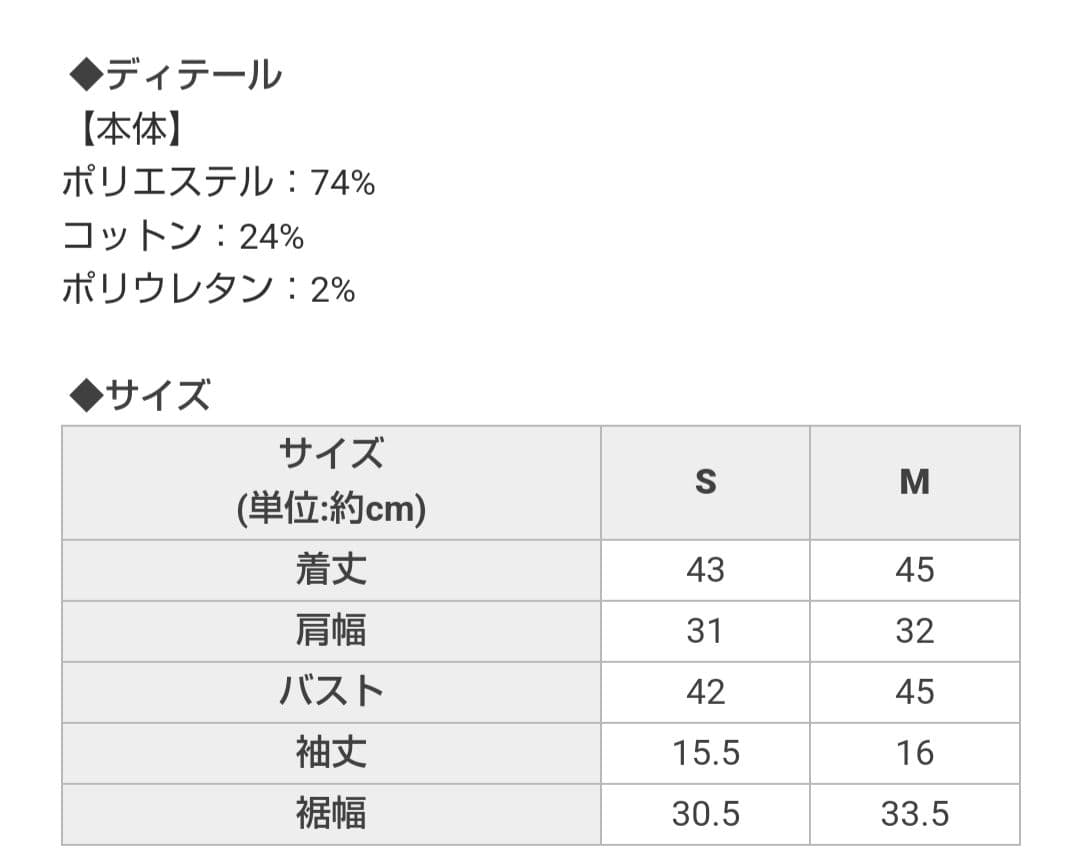Select the S column header
The width and height of the screenshot is (1080, 852).
(705, 482)
